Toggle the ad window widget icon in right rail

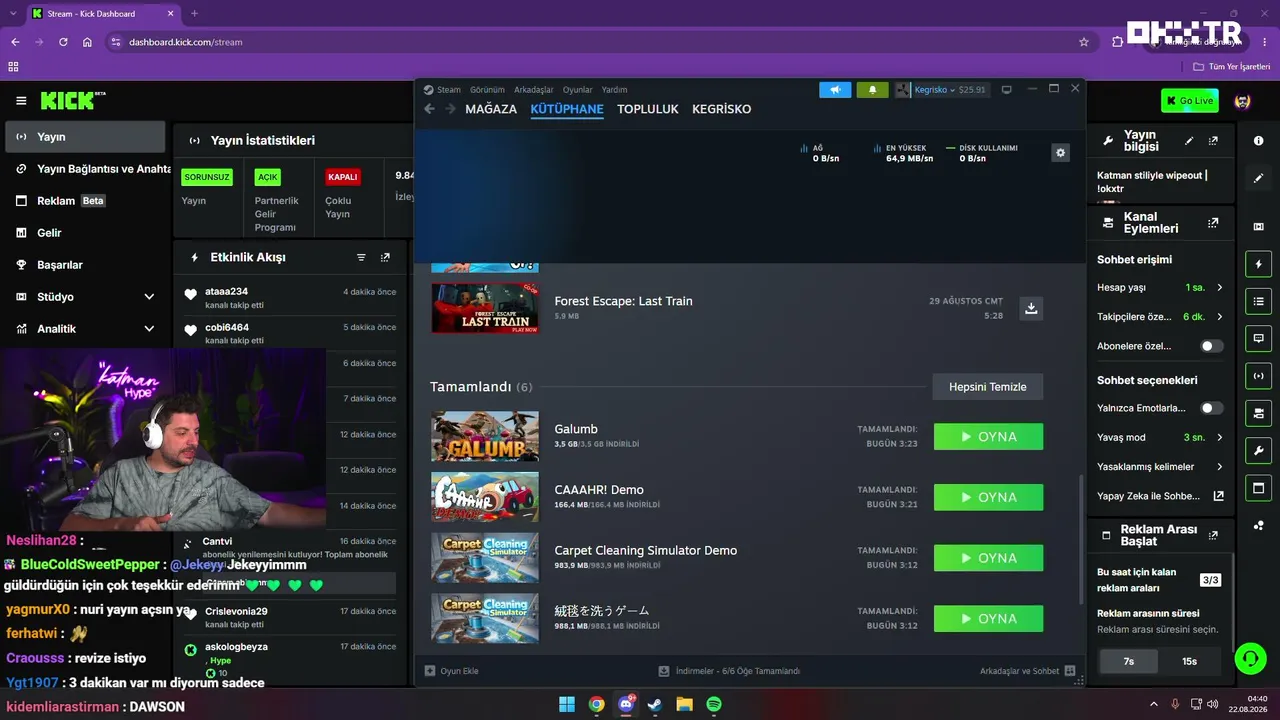pos(1258,488)
